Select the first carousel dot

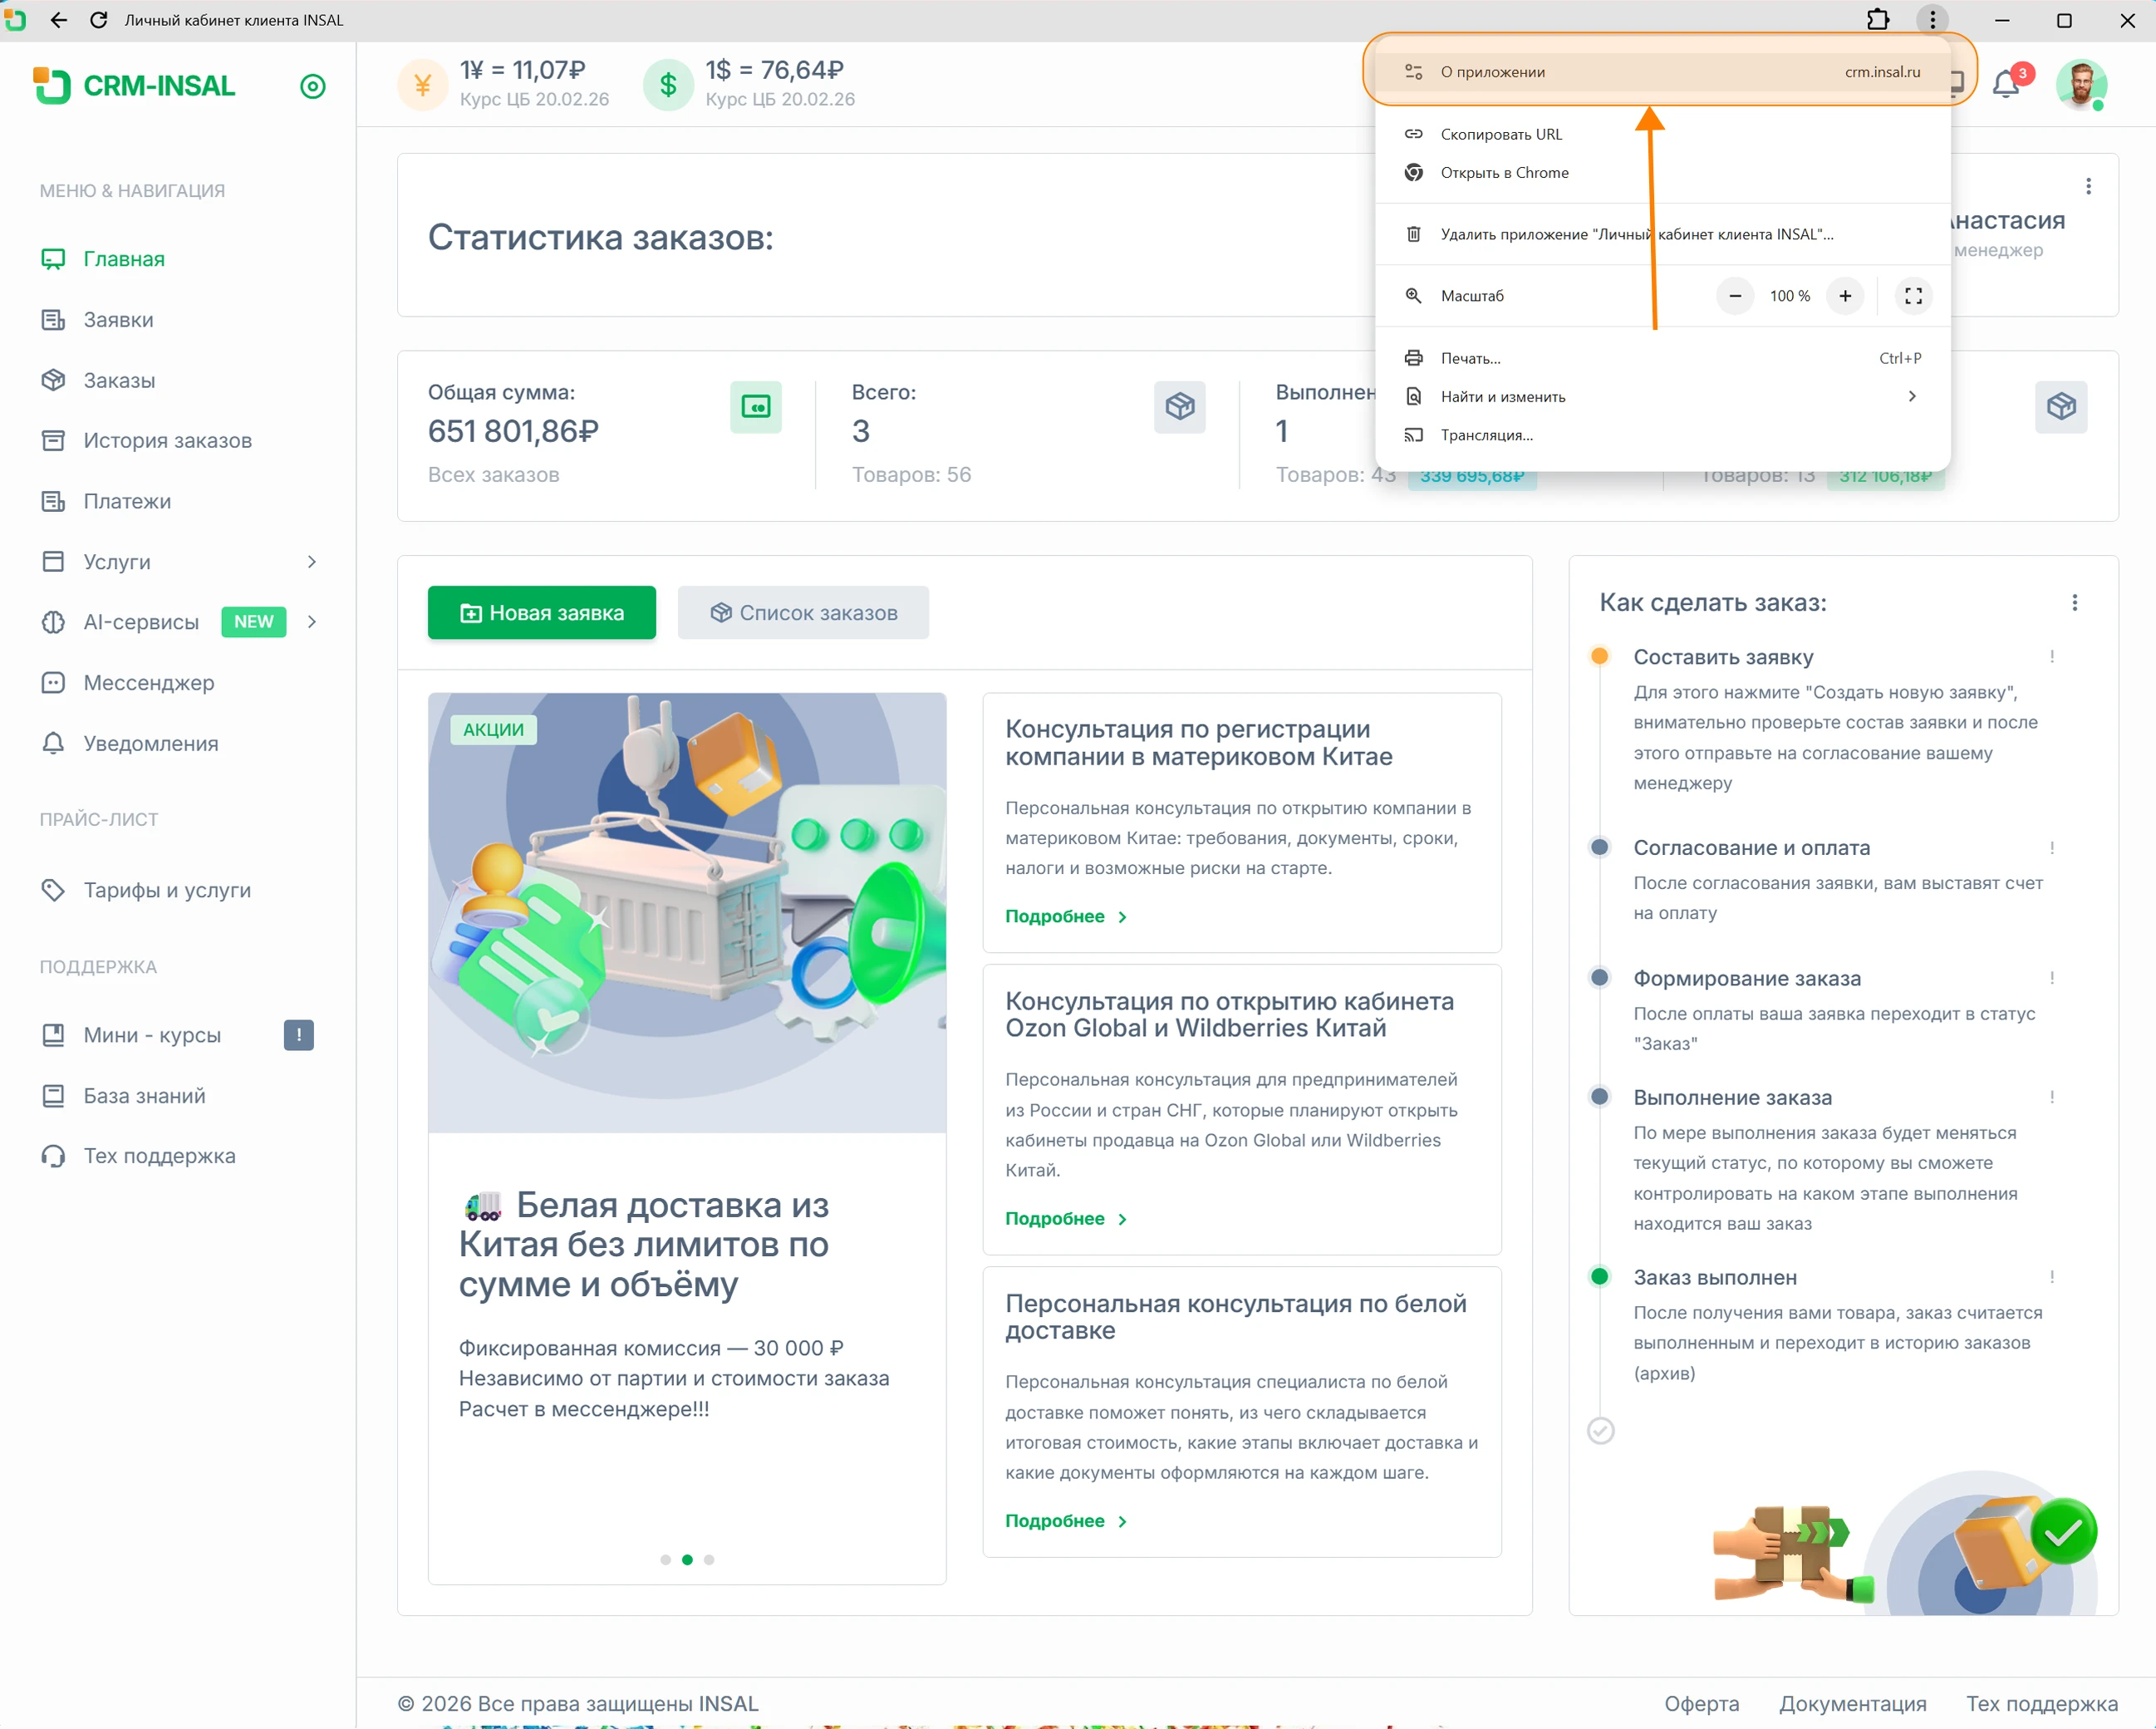tap(666, 1559)
